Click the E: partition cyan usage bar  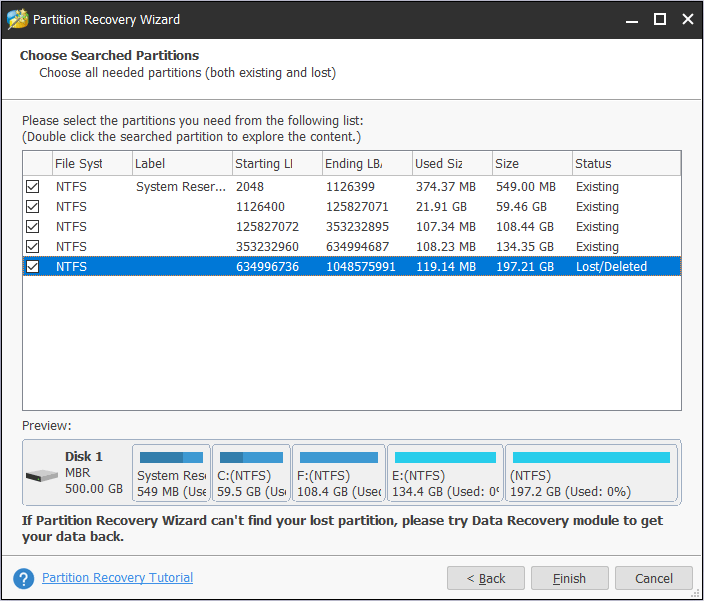click(x=445, y=457)
